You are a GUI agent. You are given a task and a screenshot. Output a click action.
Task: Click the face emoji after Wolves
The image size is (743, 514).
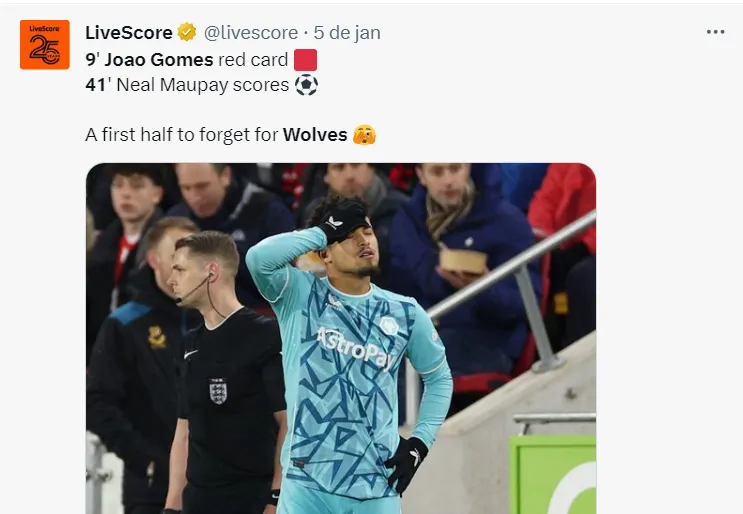(364, 134)
